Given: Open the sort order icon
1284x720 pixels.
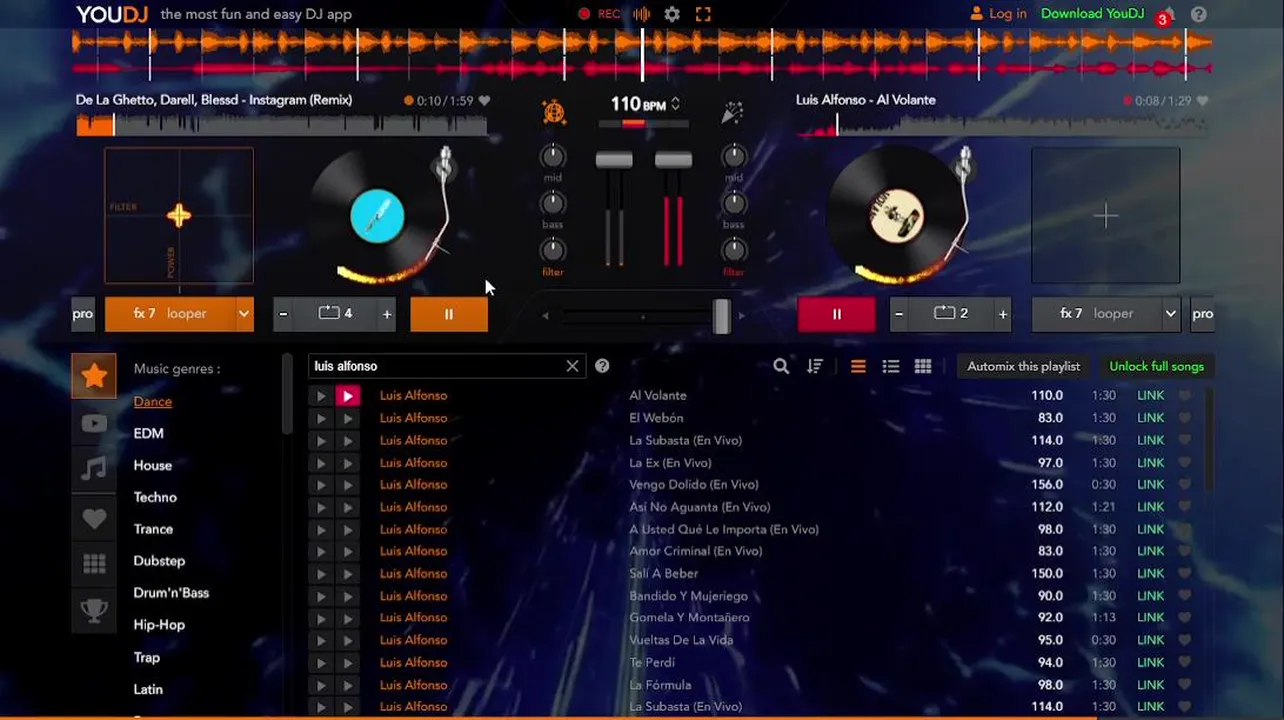Looking at the screenshot, I should [815, 366].
